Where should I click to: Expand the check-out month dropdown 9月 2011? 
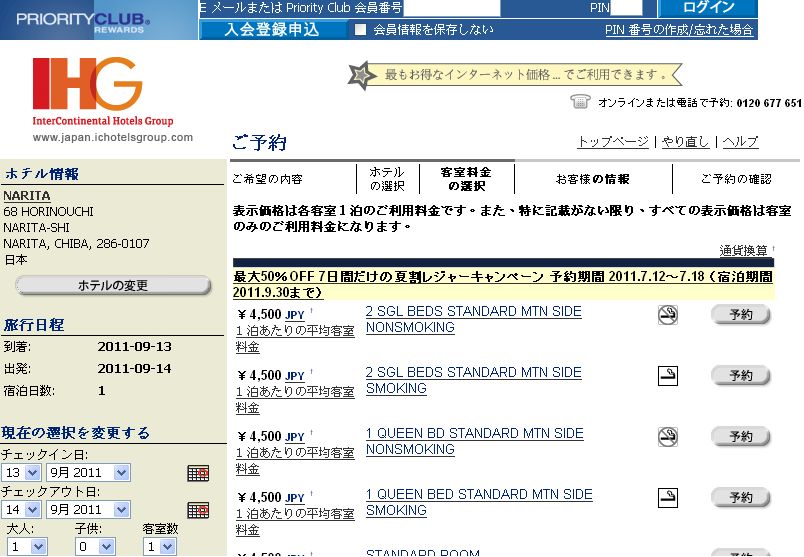coord(89,509)
